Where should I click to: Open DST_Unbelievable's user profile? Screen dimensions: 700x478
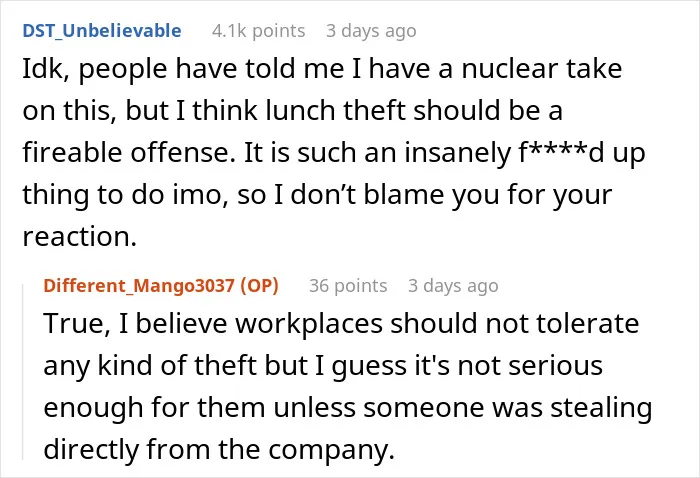[x=102, y=31]
